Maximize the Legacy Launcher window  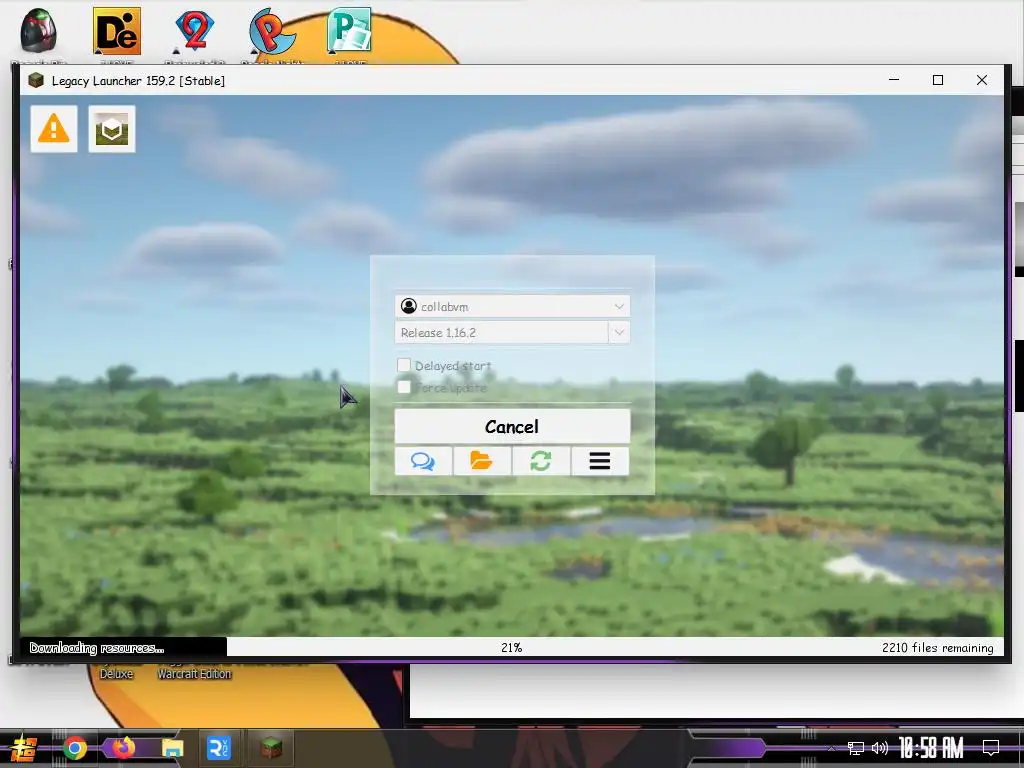click(x=938, y=80)
